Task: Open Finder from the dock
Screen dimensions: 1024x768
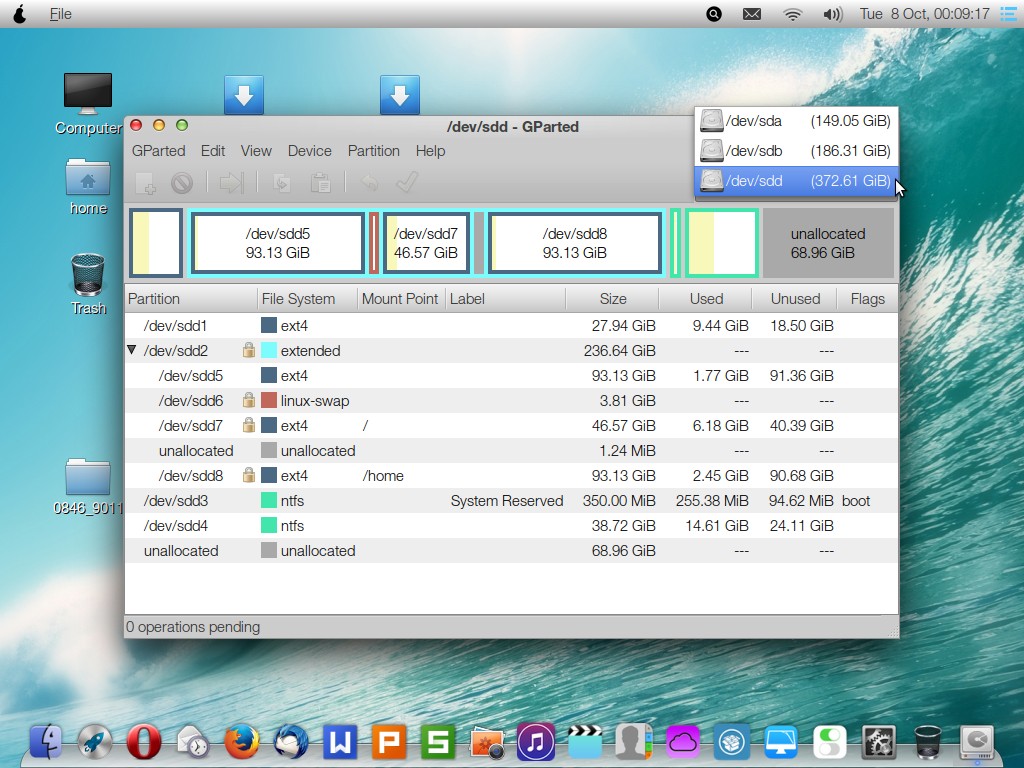Action: coord(46,742)
